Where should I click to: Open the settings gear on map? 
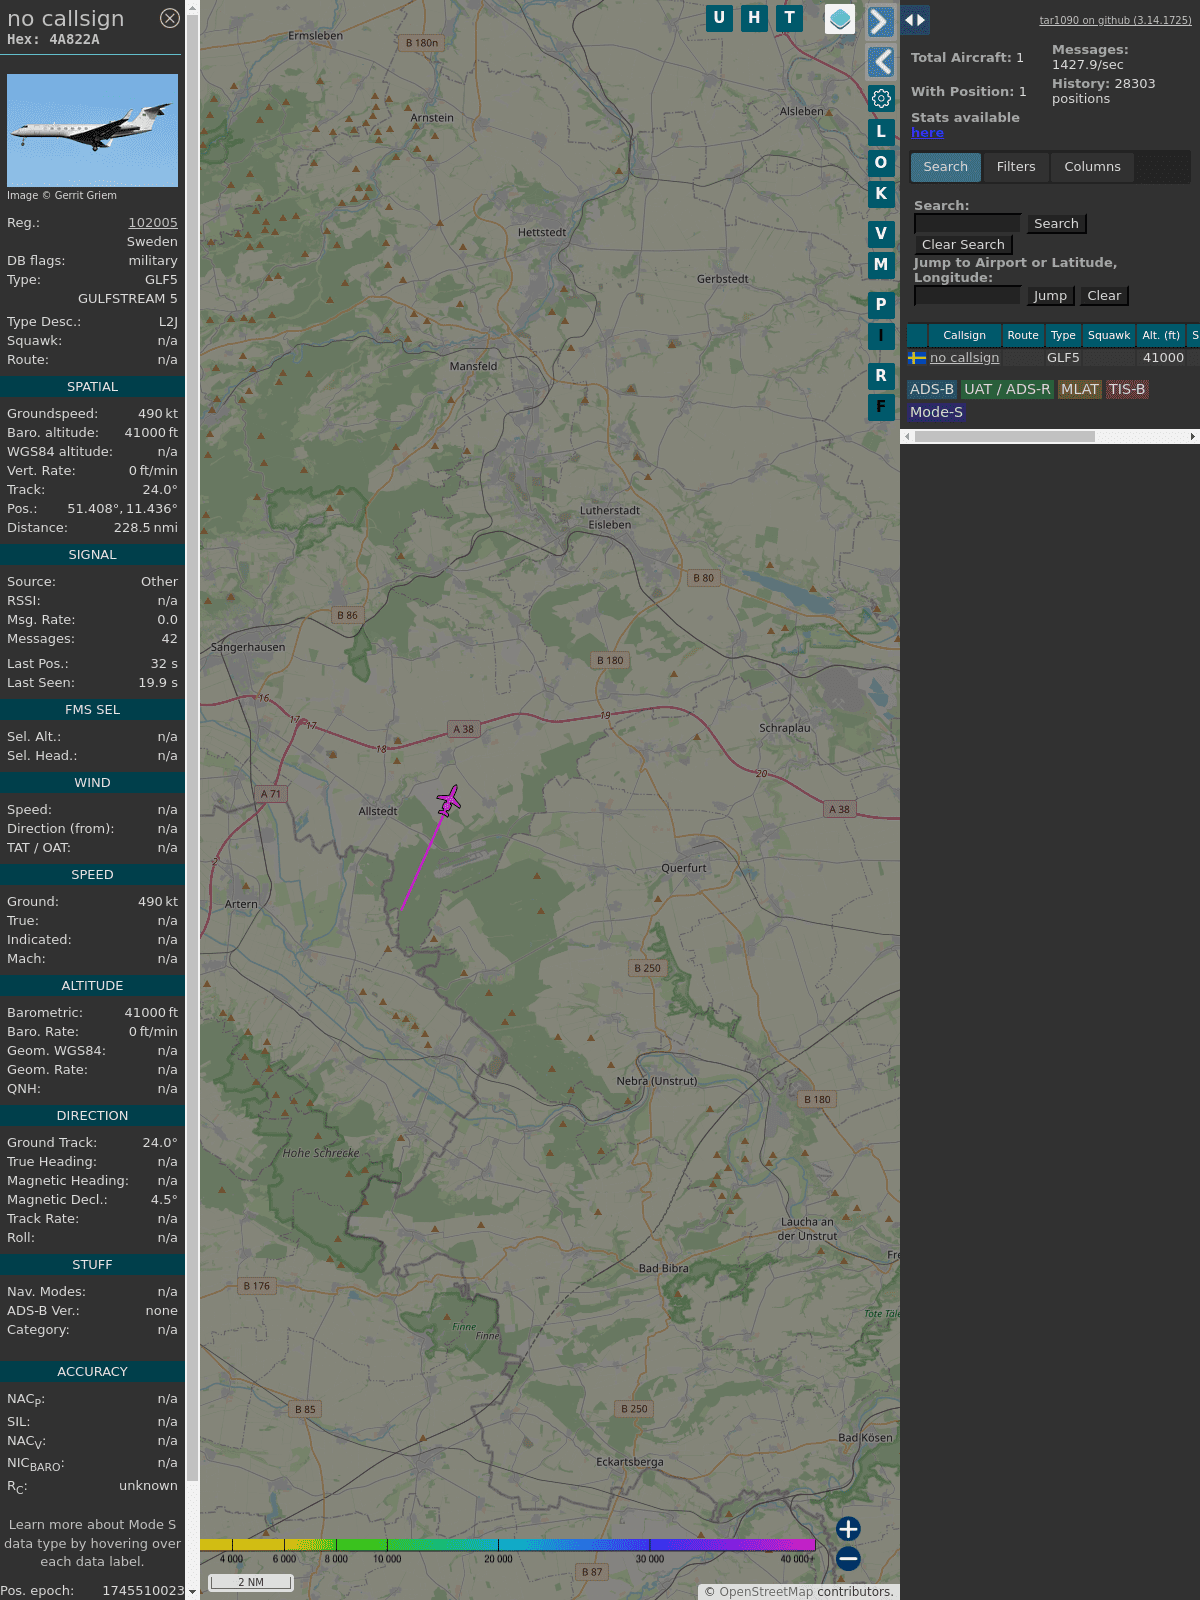(881, 98)
